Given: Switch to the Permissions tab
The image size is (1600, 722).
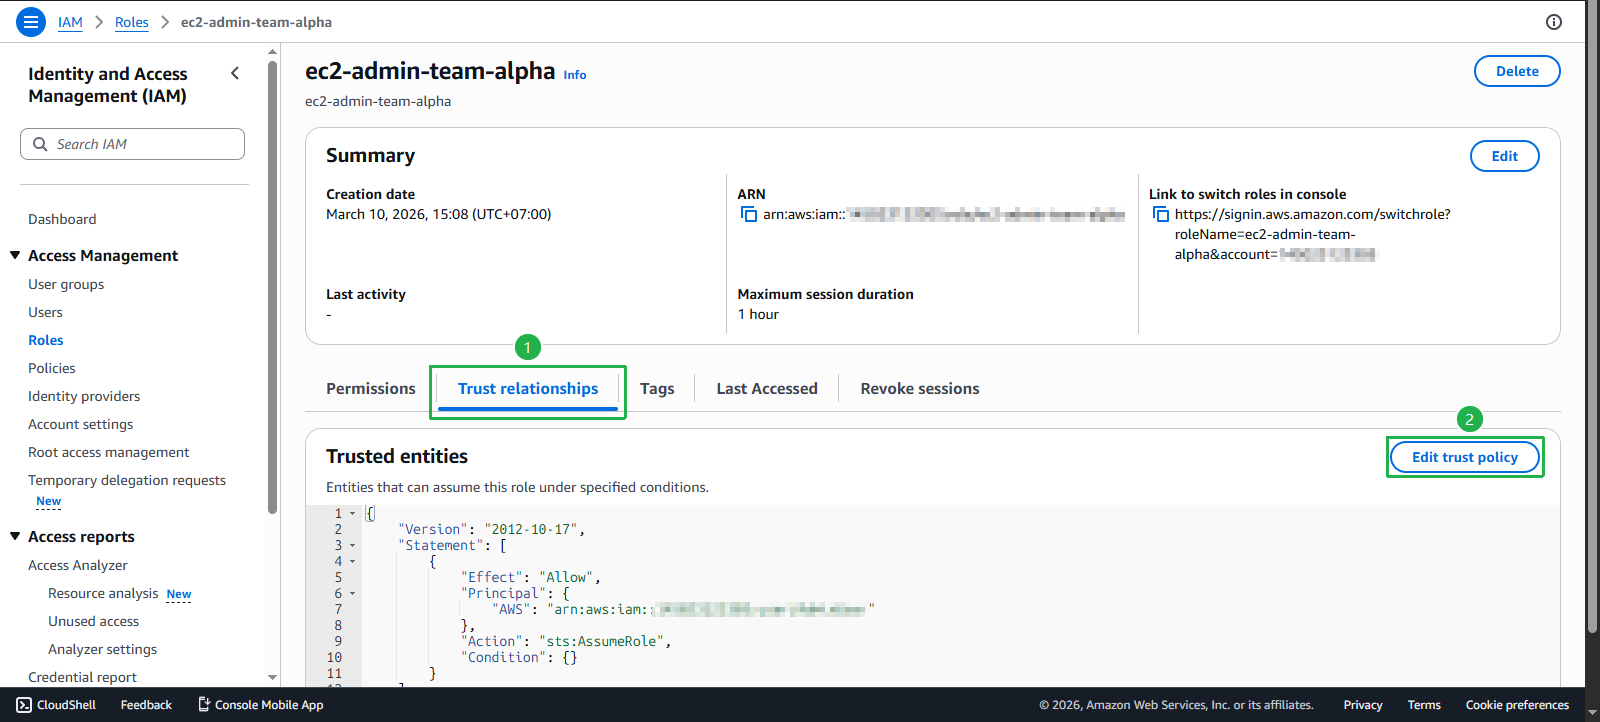Looking at the screenshot, I should [x=371, y=388].
